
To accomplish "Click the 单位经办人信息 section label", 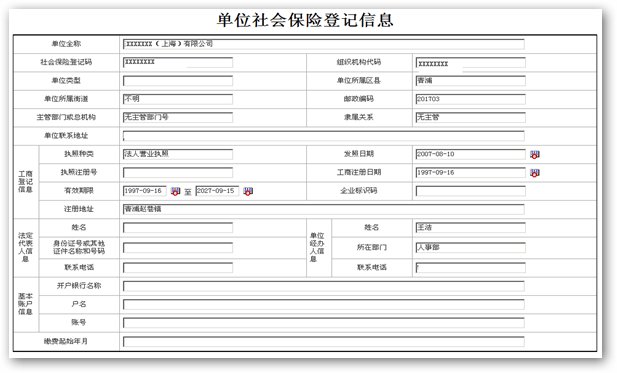I will coord(317,247).
